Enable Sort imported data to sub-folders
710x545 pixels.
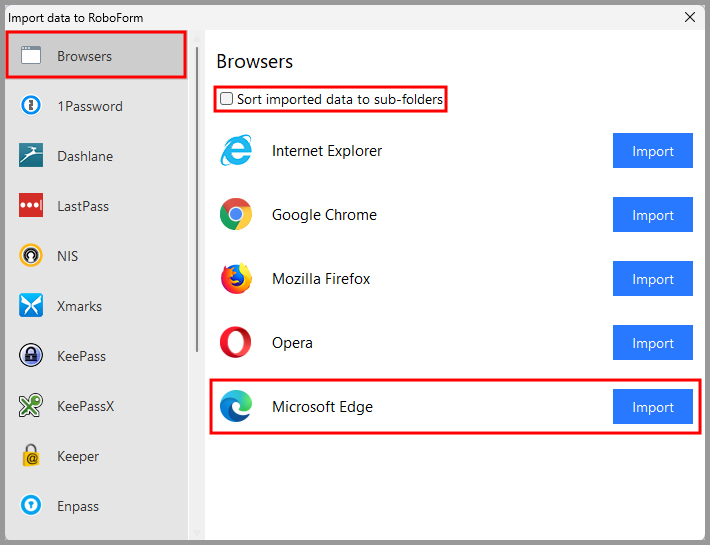click(x=227, y=99)
